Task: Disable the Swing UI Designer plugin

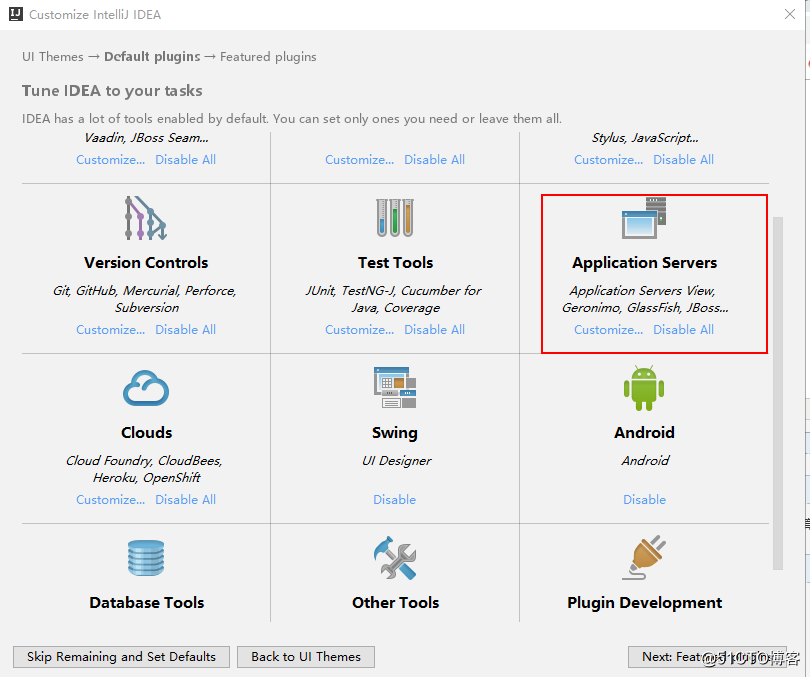Action: click(395, 499)
